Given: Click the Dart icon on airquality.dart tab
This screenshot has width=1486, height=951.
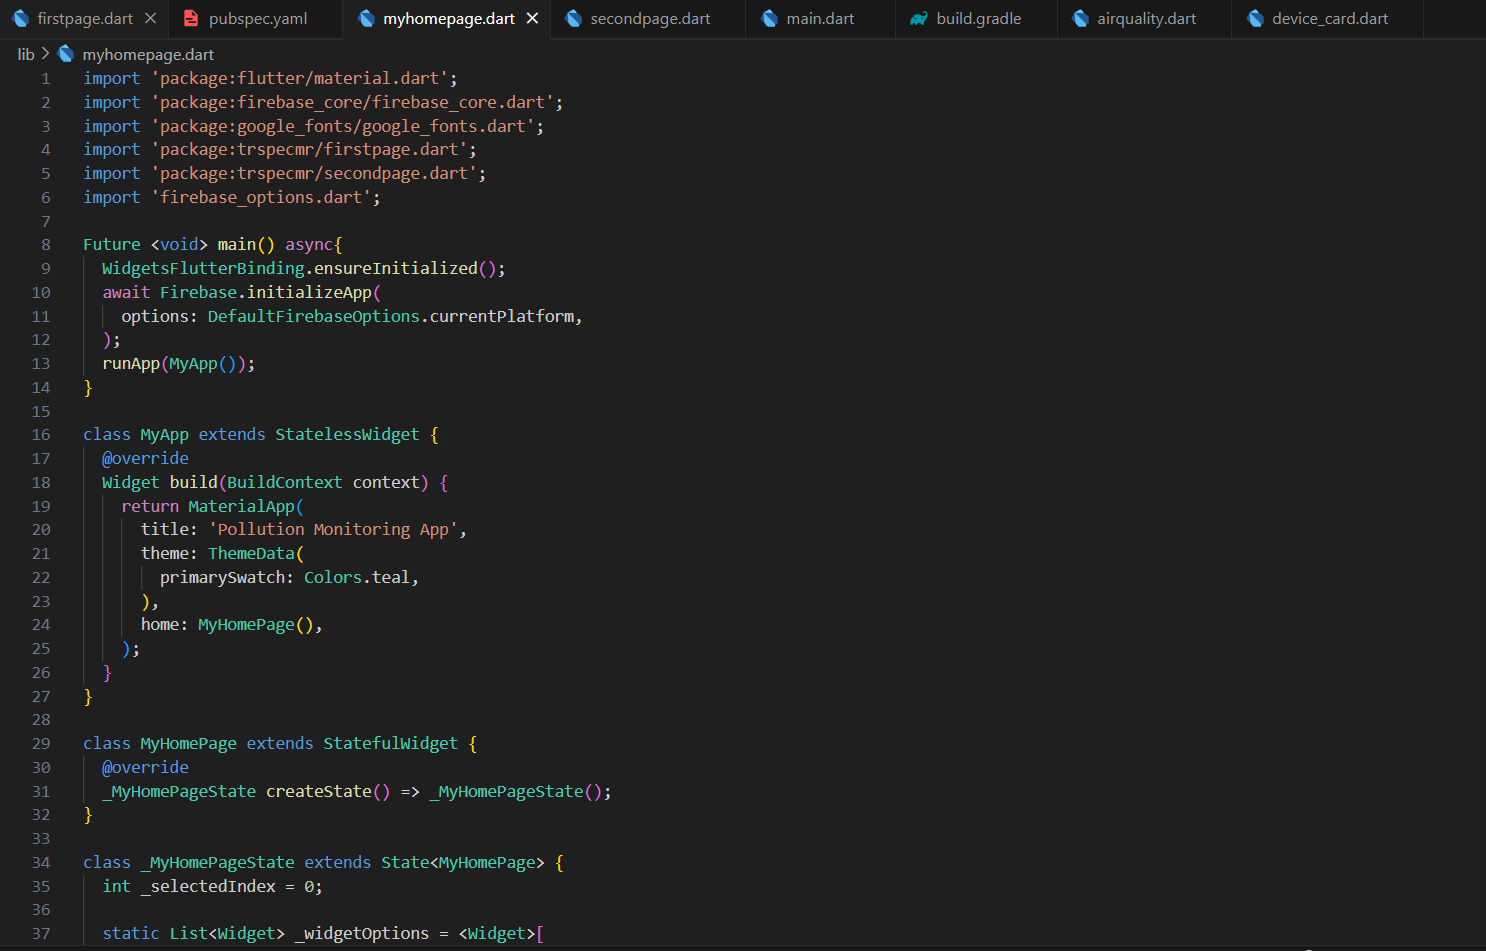Looking at the screenshot, I should (1080, 19).
